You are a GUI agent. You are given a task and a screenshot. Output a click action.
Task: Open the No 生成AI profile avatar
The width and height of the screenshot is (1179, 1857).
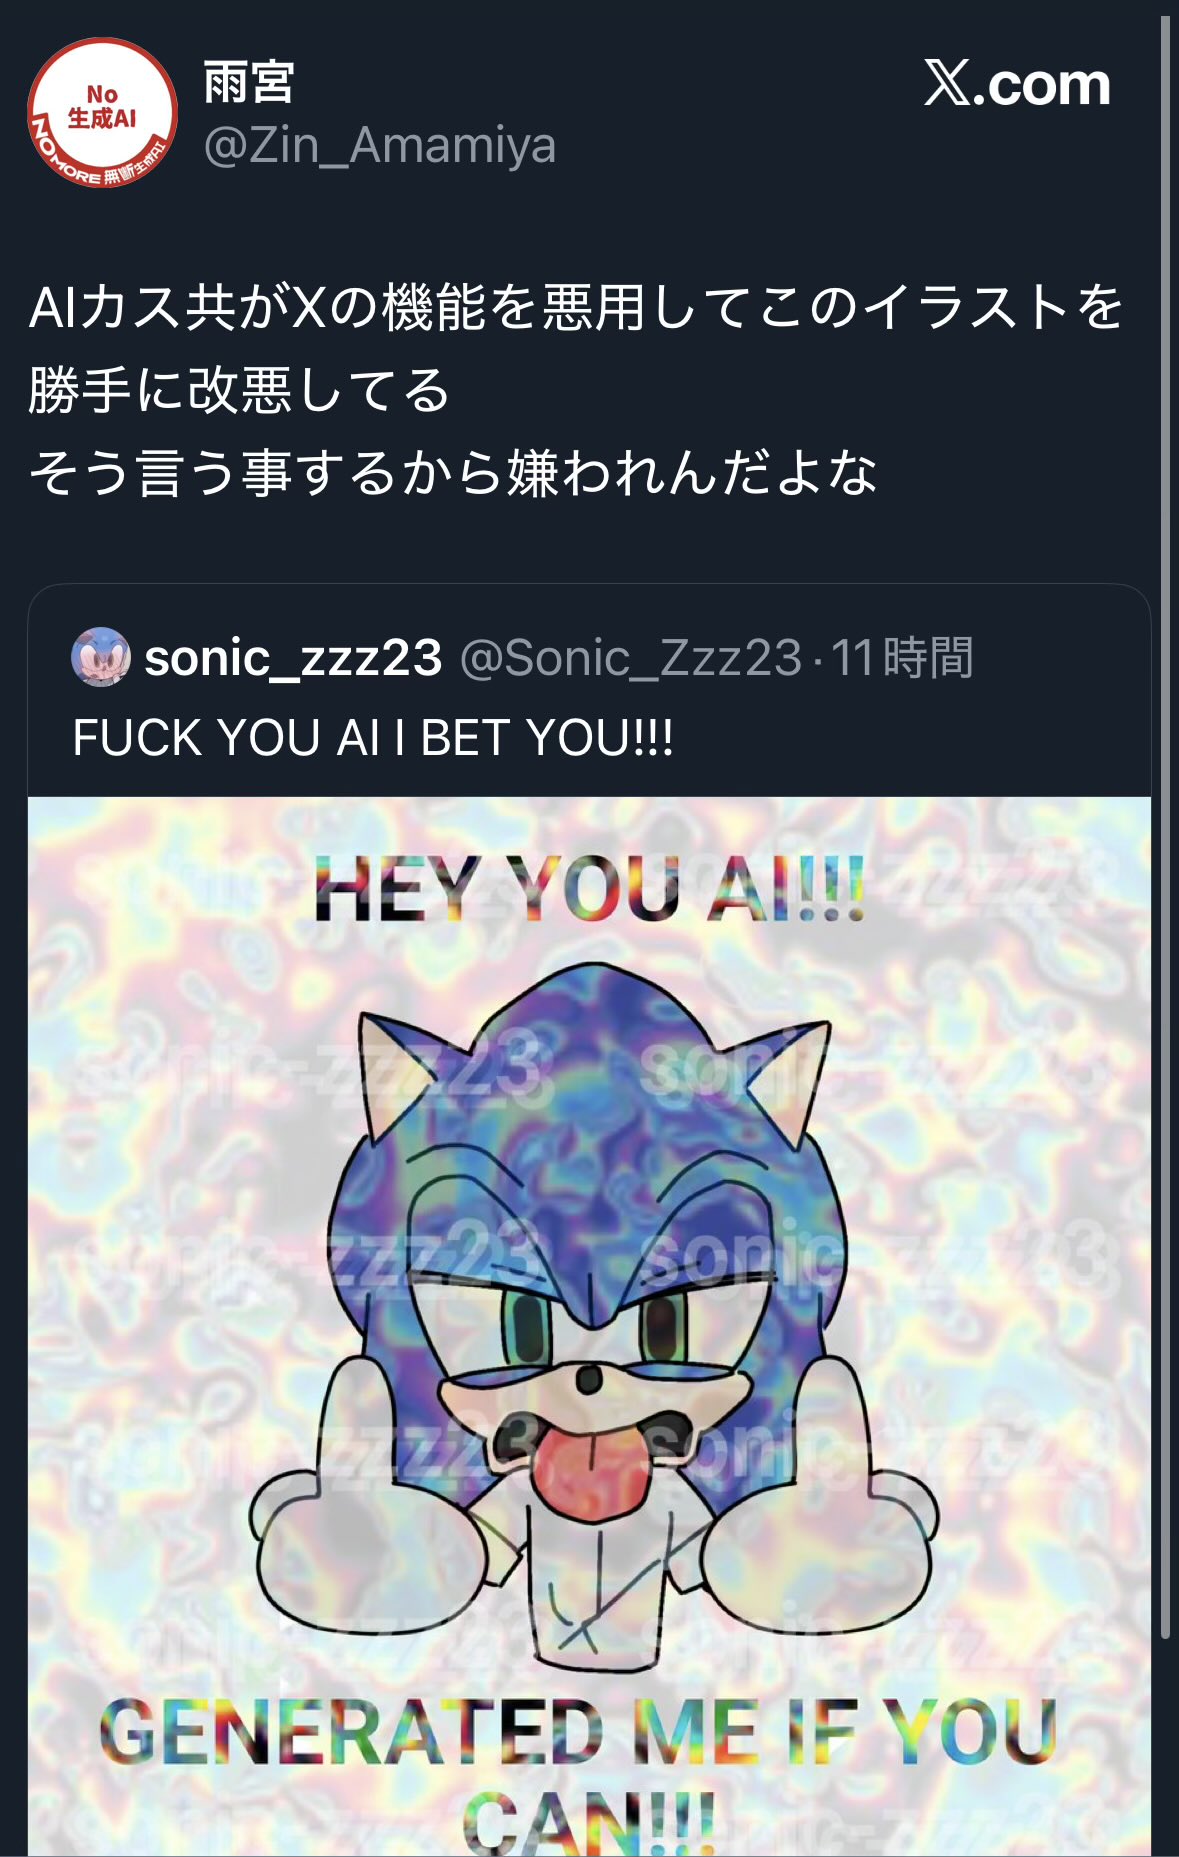point(102,113)
